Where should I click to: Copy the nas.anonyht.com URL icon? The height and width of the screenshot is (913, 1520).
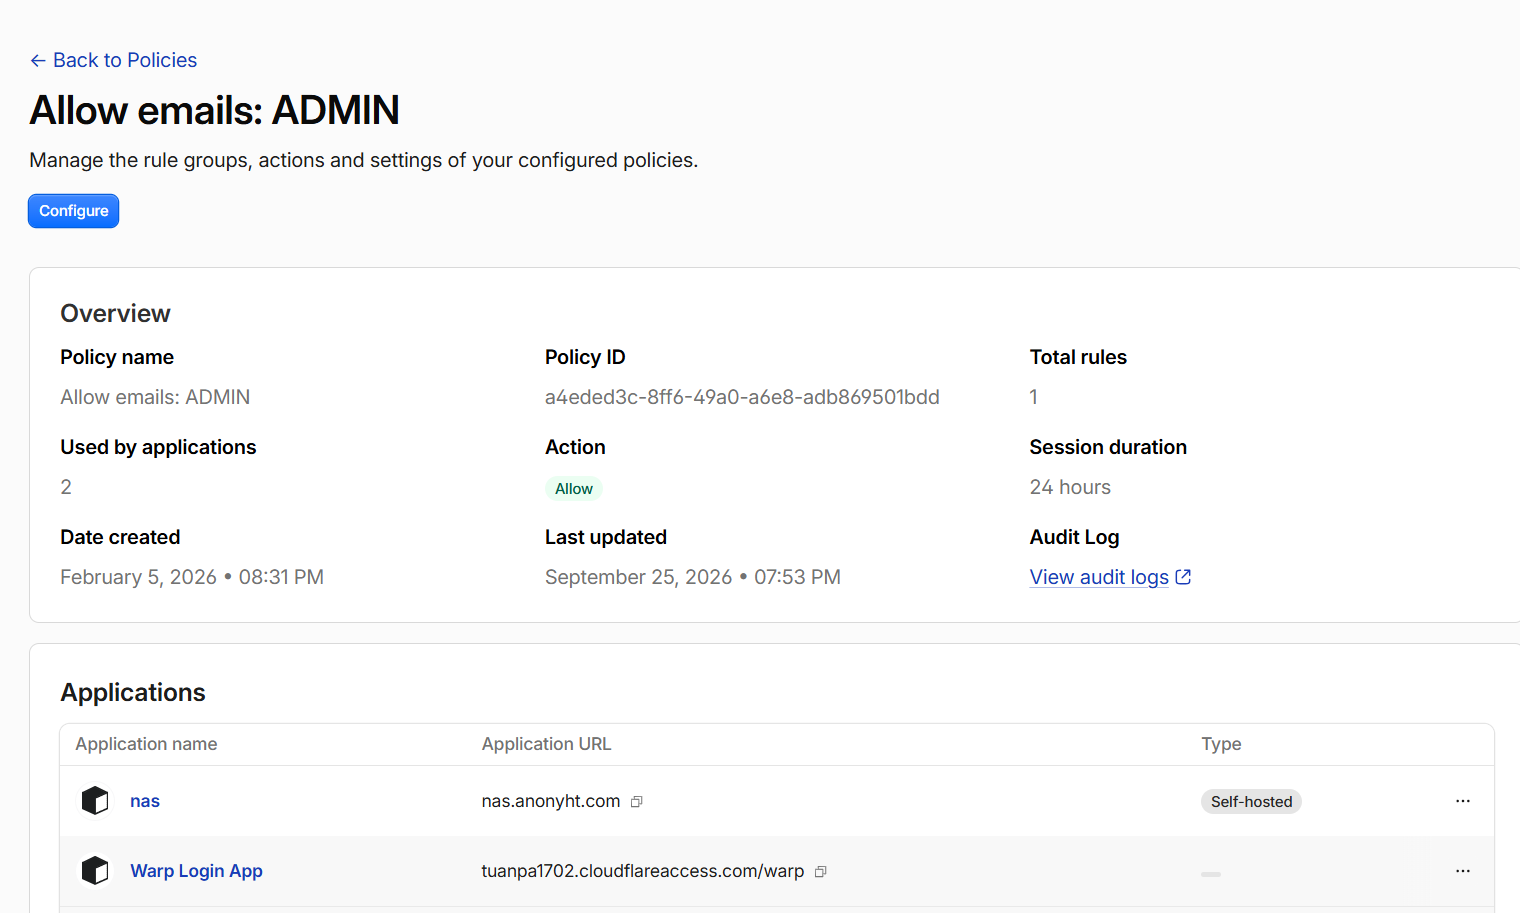coord(637,802)
